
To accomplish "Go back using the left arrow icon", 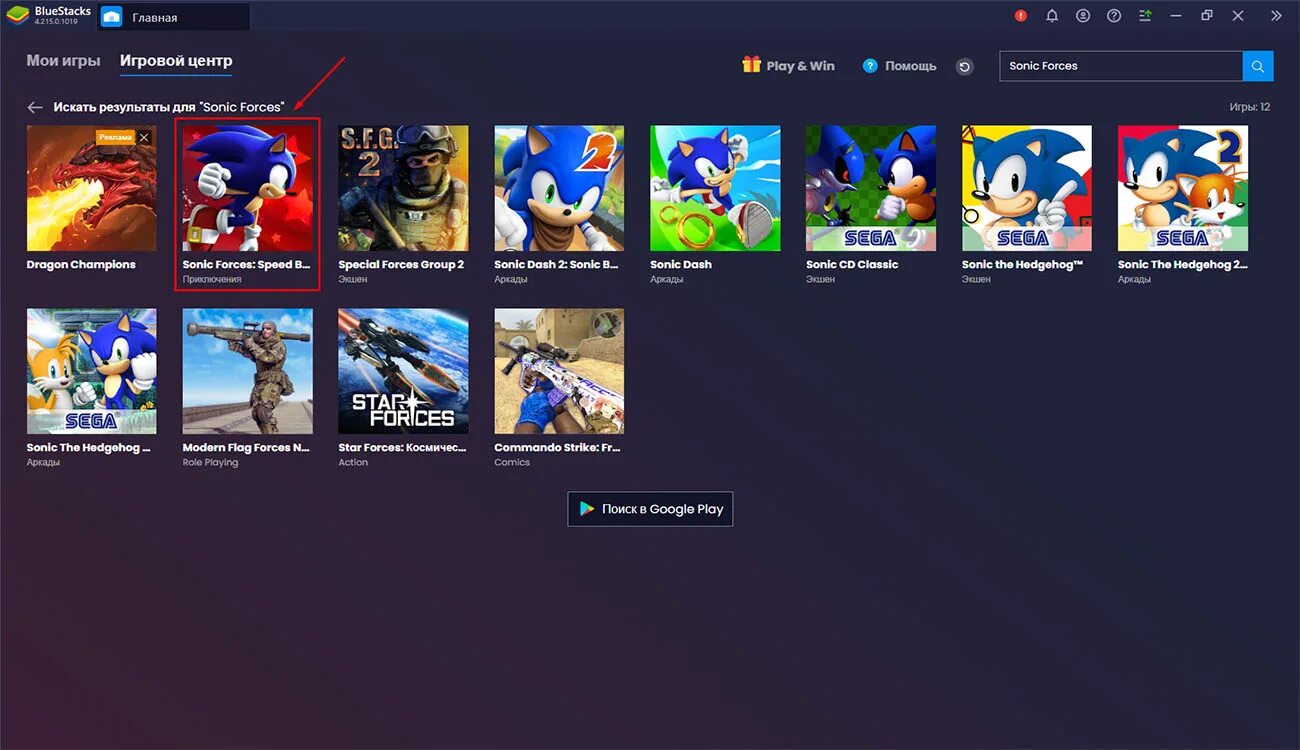I will 35,107.
